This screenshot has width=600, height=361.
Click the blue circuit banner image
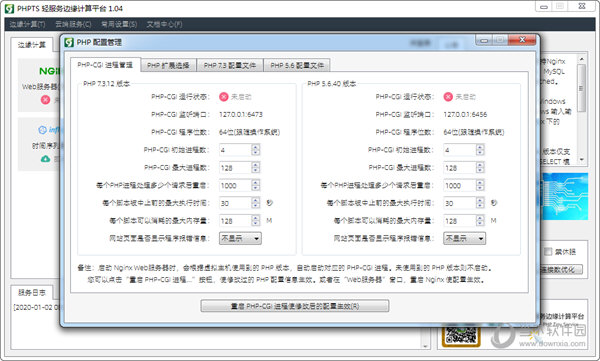(x=565, y=196)
